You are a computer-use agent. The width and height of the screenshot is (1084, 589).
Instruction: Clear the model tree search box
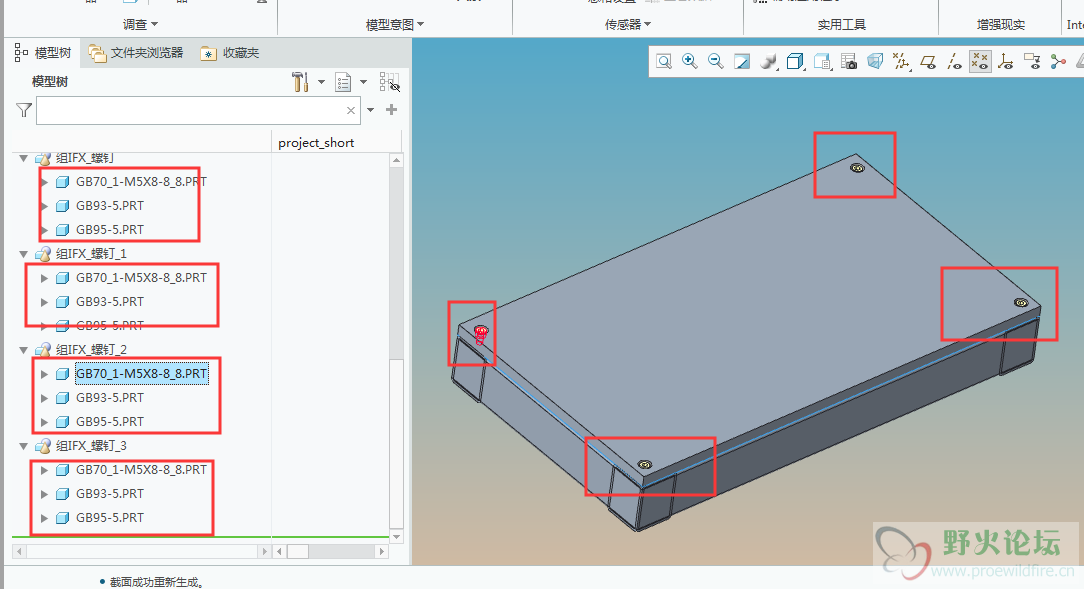pyautogui.click(x=351, y=110)
